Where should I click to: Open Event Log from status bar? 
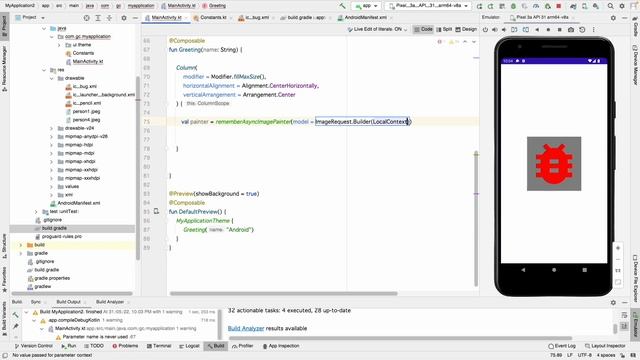pos(562,346)
